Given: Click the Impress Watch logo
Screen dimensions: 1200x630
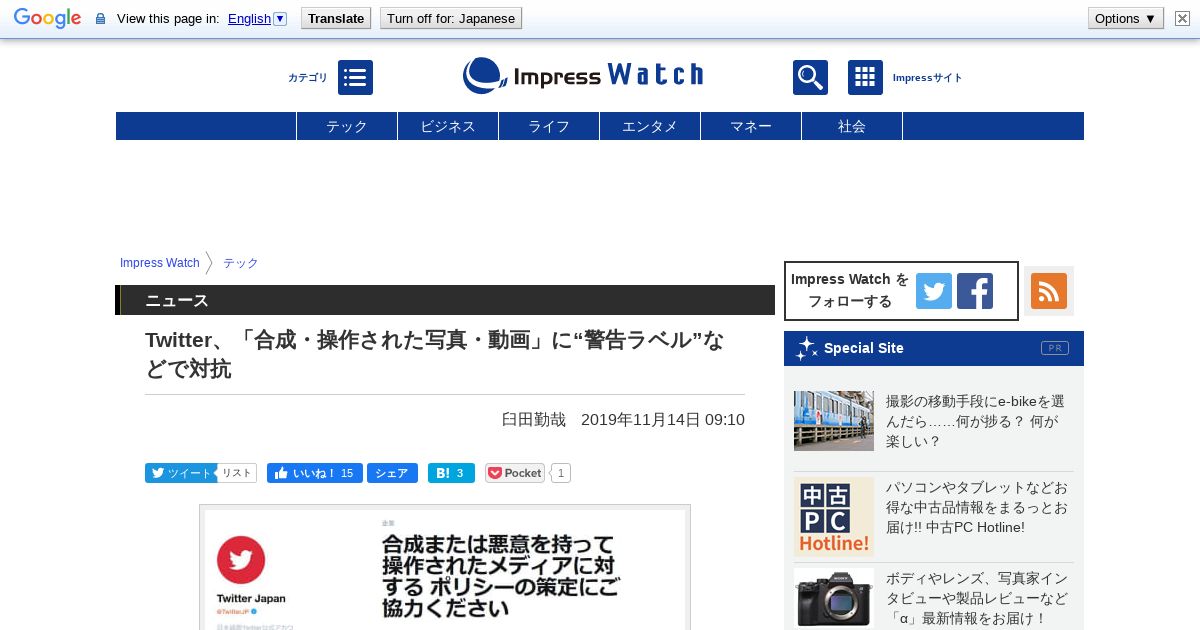Looking at the screenshot, I should pyautogui.click(x=583, y=76).
